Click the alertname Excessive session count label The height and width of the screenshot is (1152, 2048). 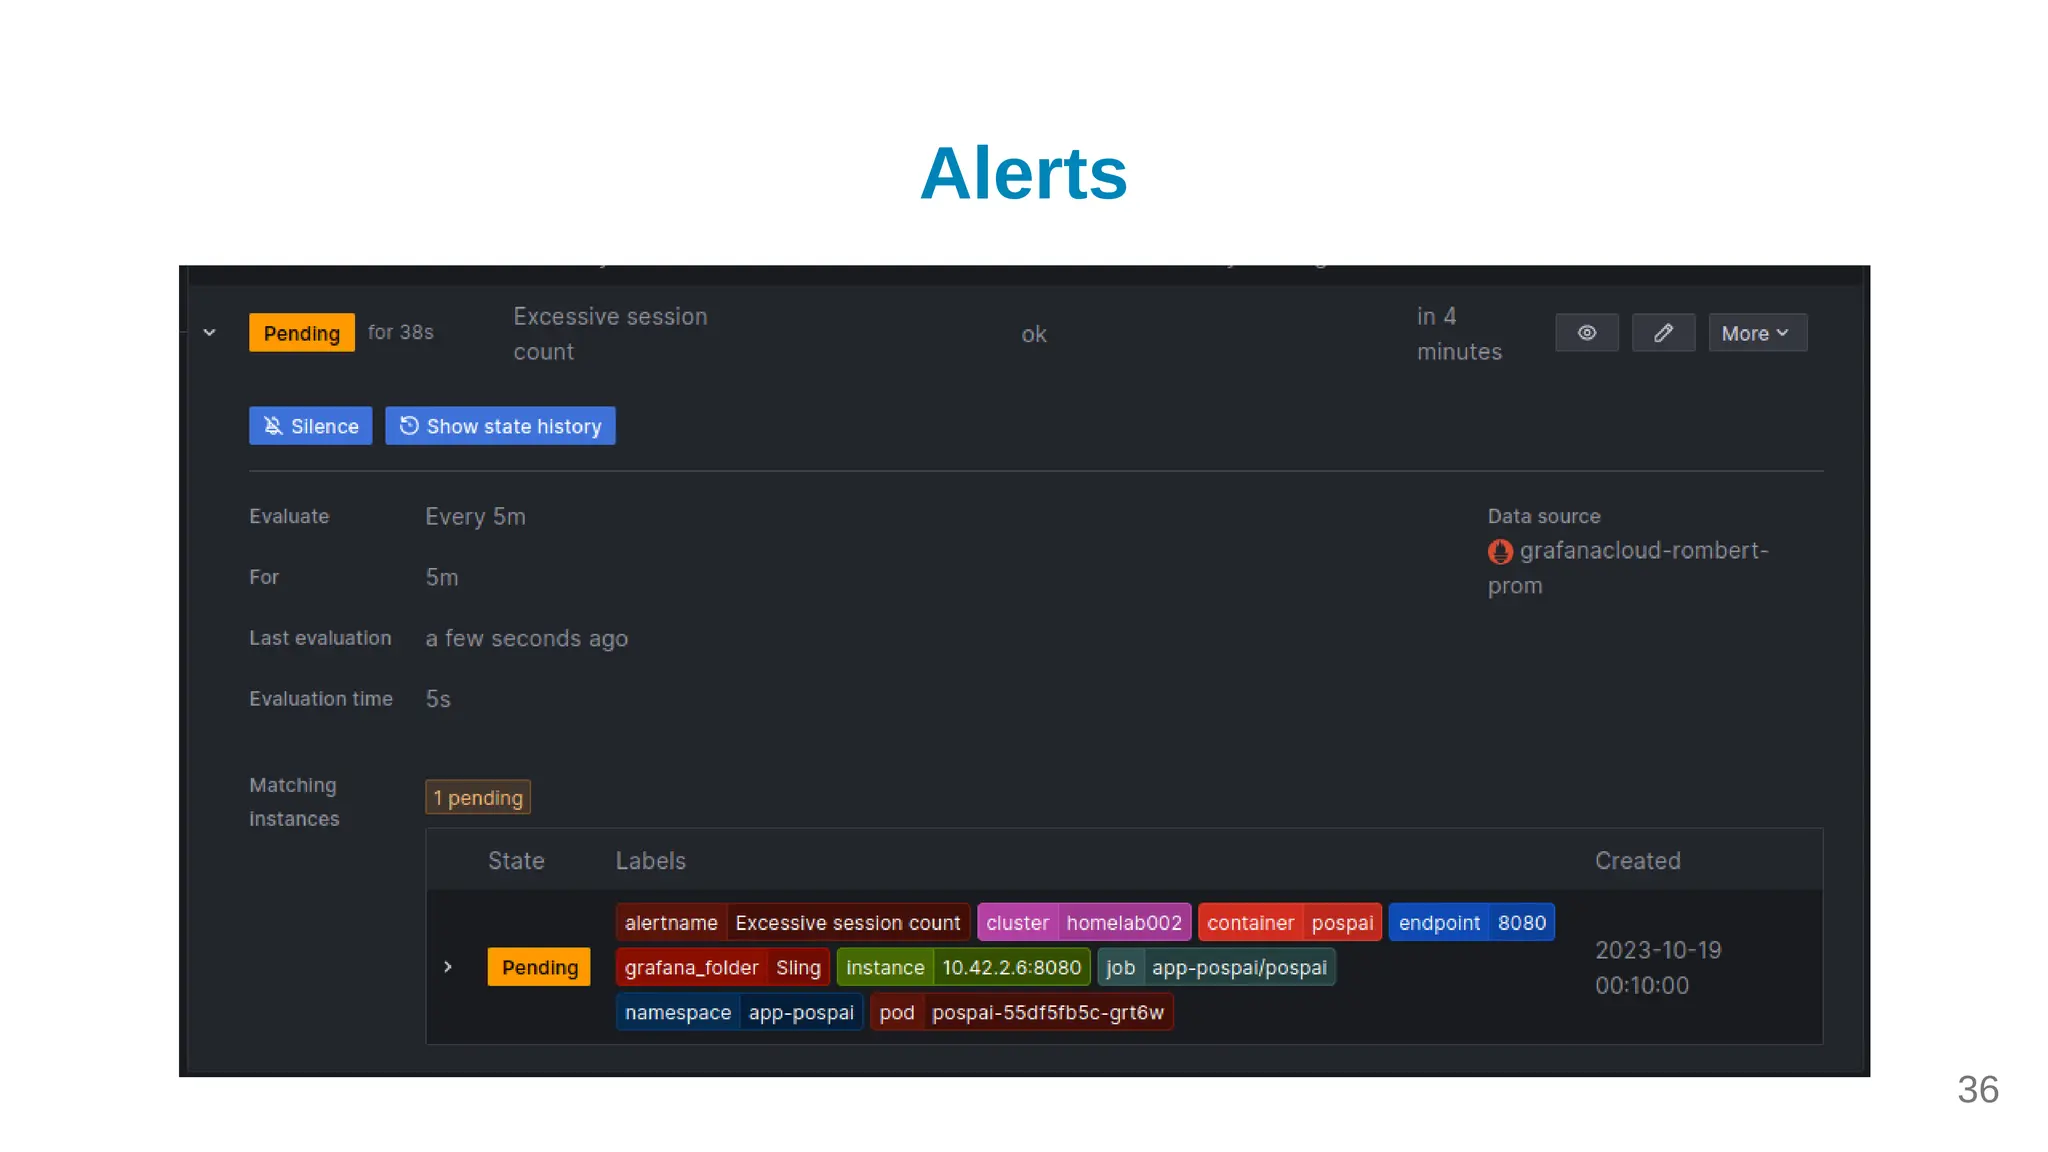click(793, 923)
